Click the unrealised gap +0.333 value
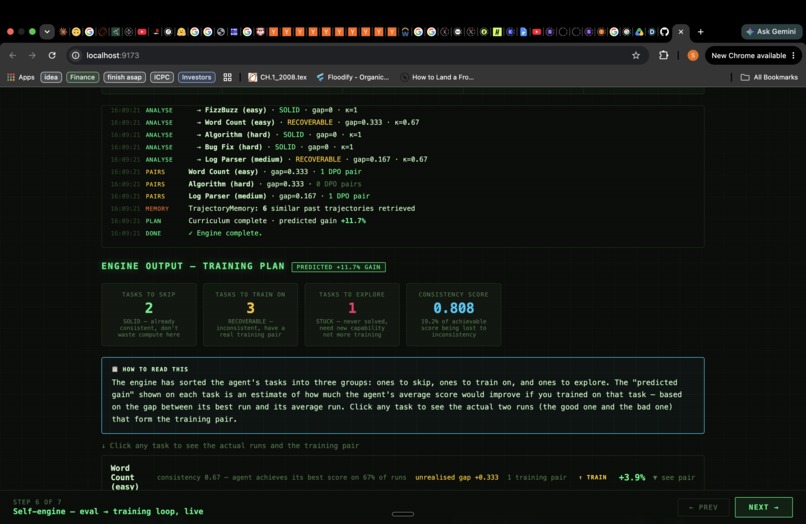Screen dimensions: 806x524 (456, 477)
